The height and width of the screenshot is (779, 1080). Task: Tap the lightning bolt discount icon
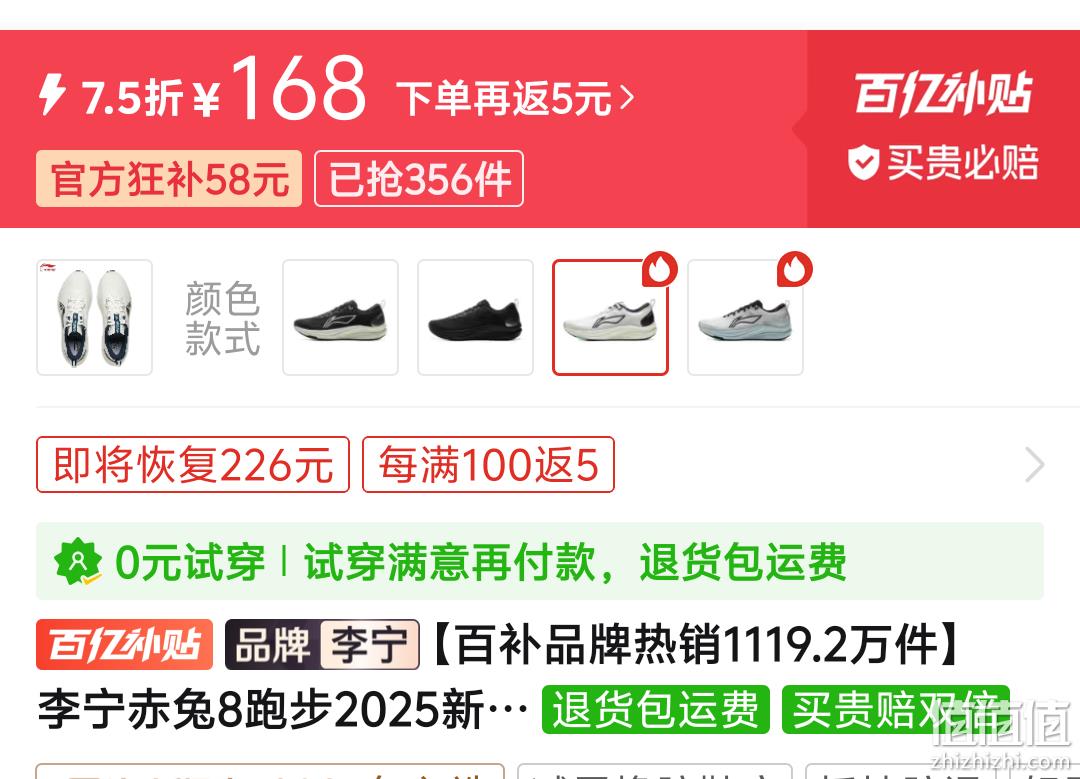pyautogui.click(x=52, y=94)
